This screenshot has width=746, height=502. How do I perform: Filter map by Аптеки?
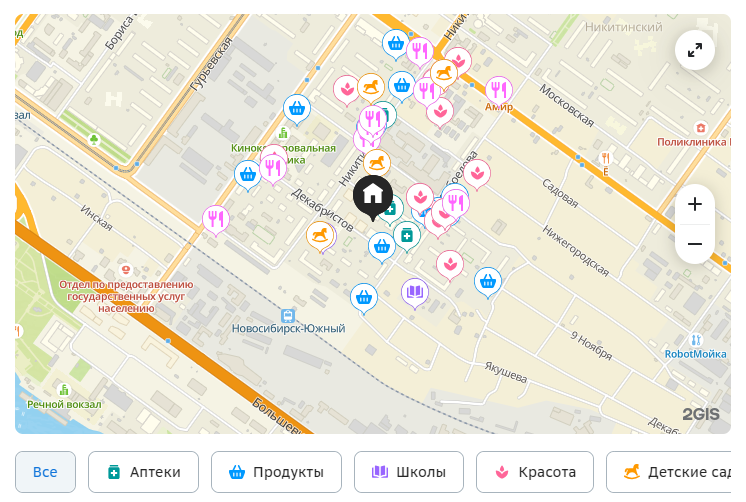pos(143,472)
